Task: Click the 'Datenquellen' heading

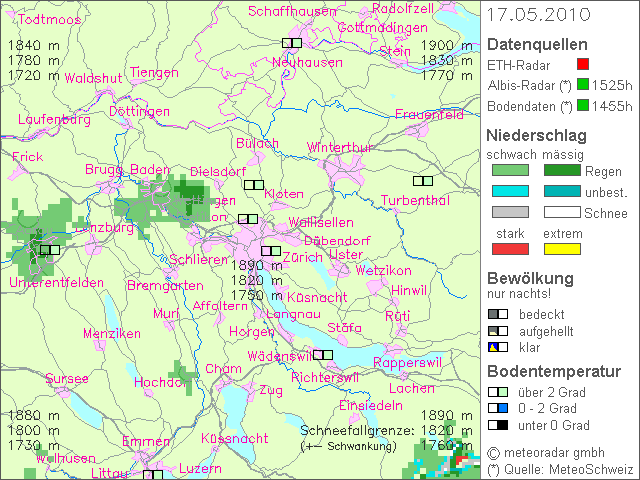Action: tap(537, 44)
